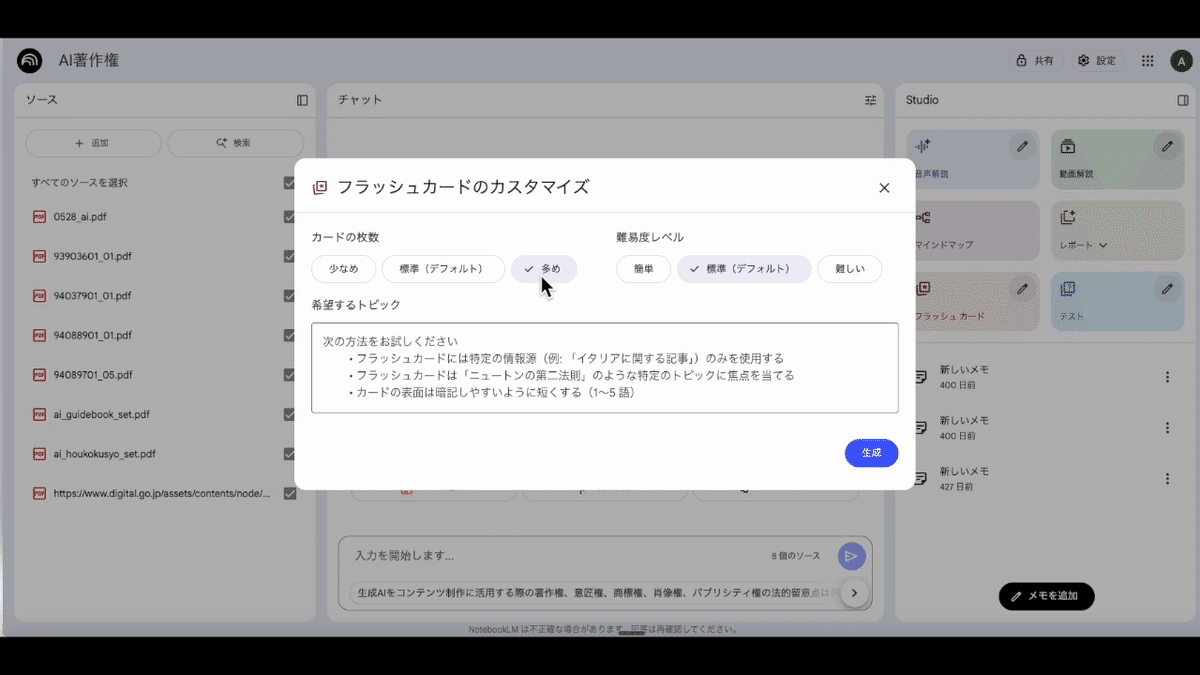Viewport: 1200px width, 675px height.
Task: Click the NotebookLM logo icon
Action: coord(30,61)
